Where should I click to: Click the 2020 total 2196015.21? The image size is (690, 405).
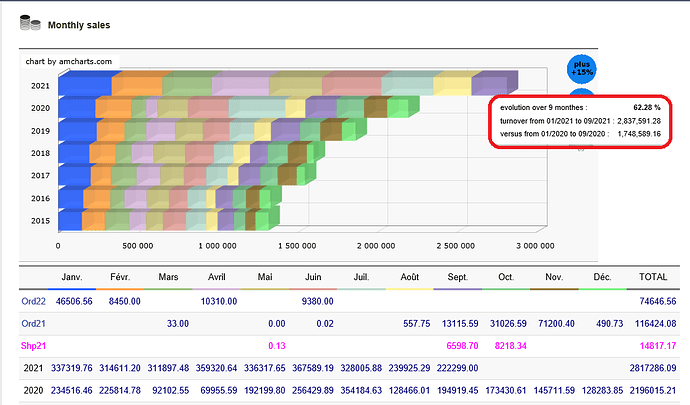click(653, 390)
